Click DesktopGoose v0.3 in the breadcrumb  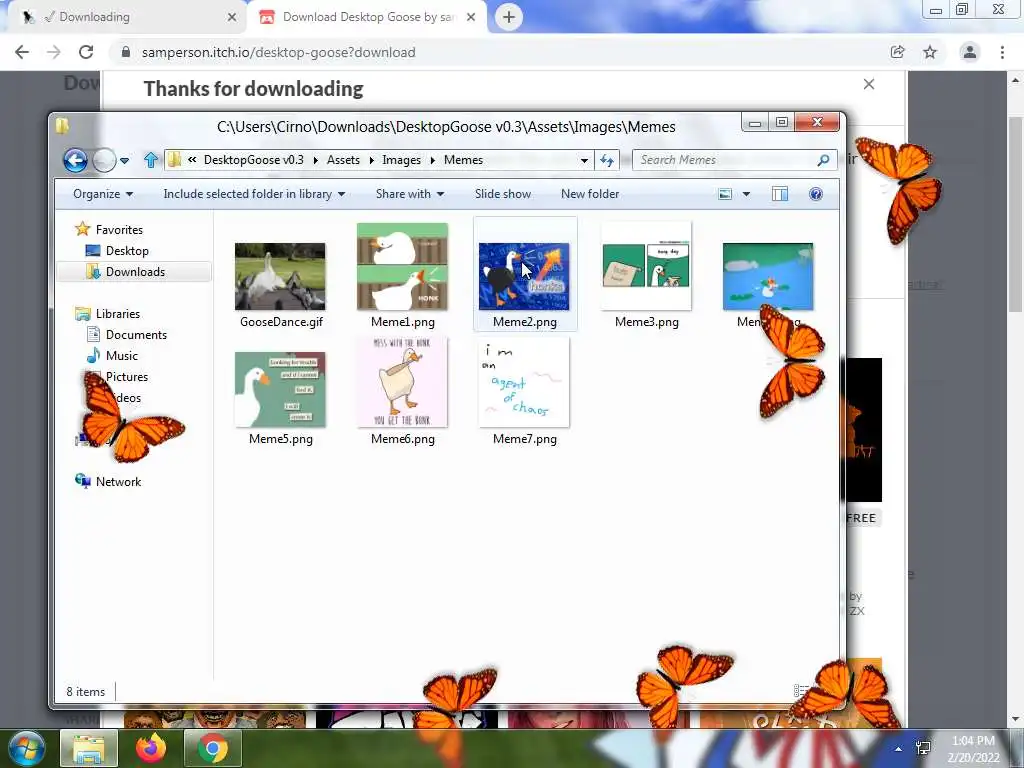click(x=253, y=160)
